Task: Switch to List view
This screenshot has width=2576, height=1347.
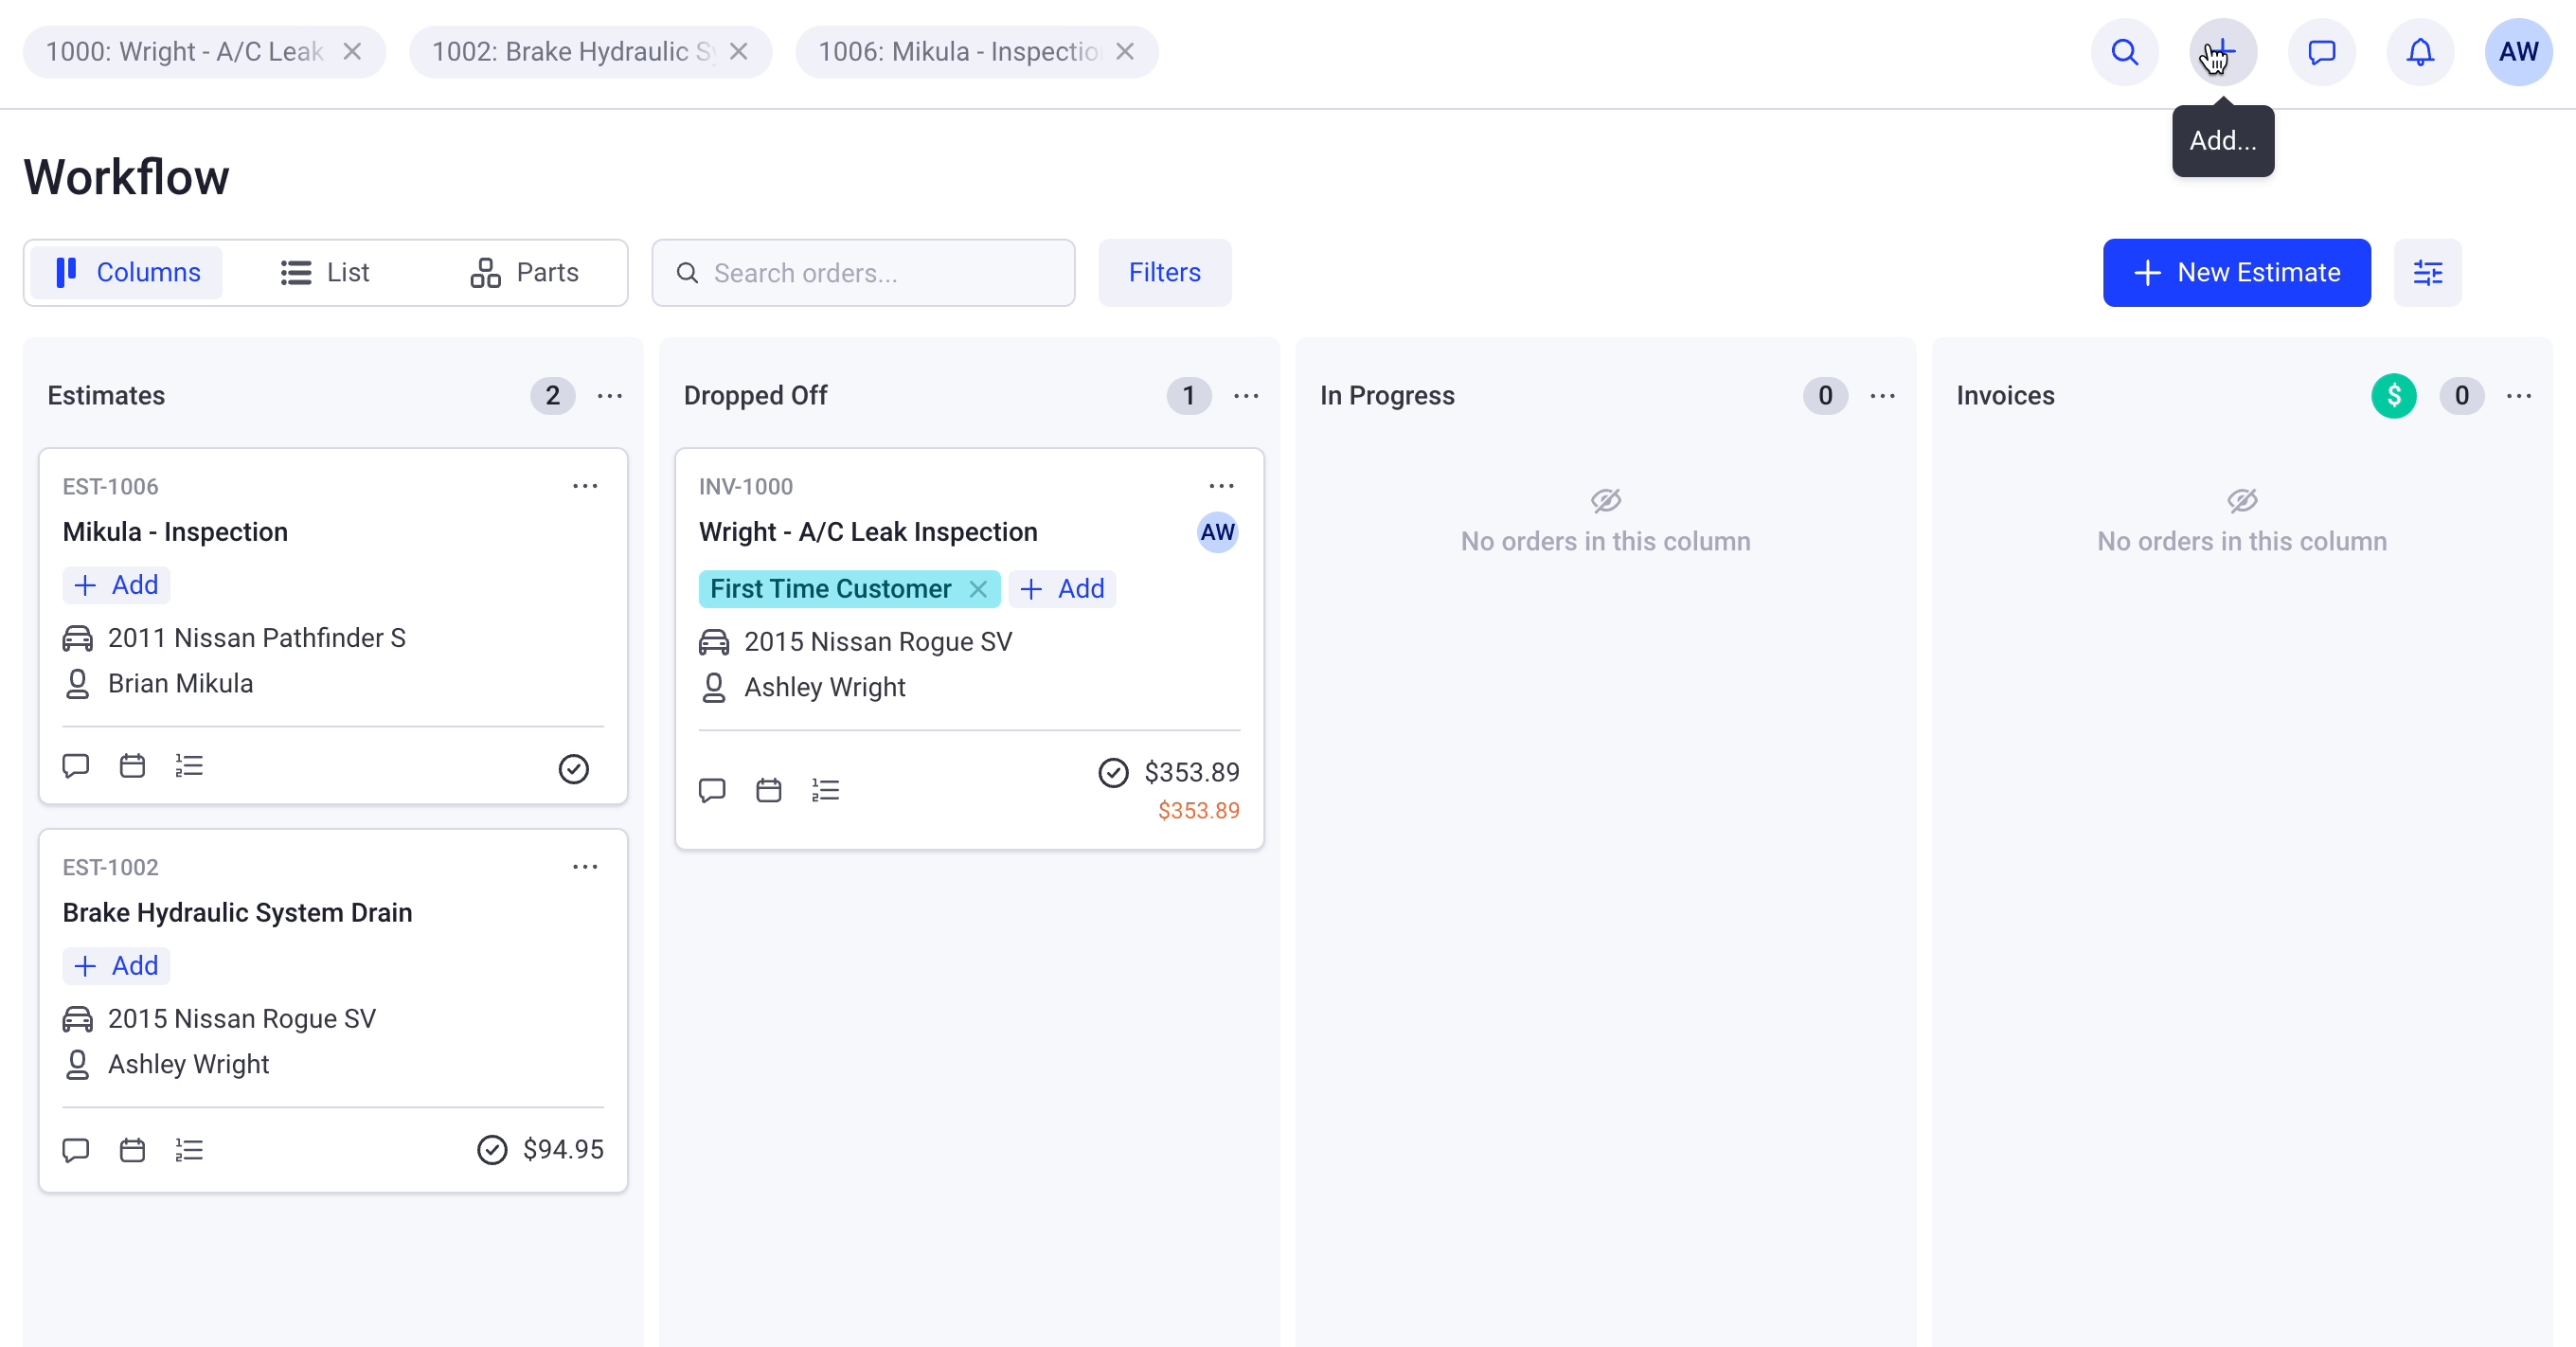Action: 324,272
